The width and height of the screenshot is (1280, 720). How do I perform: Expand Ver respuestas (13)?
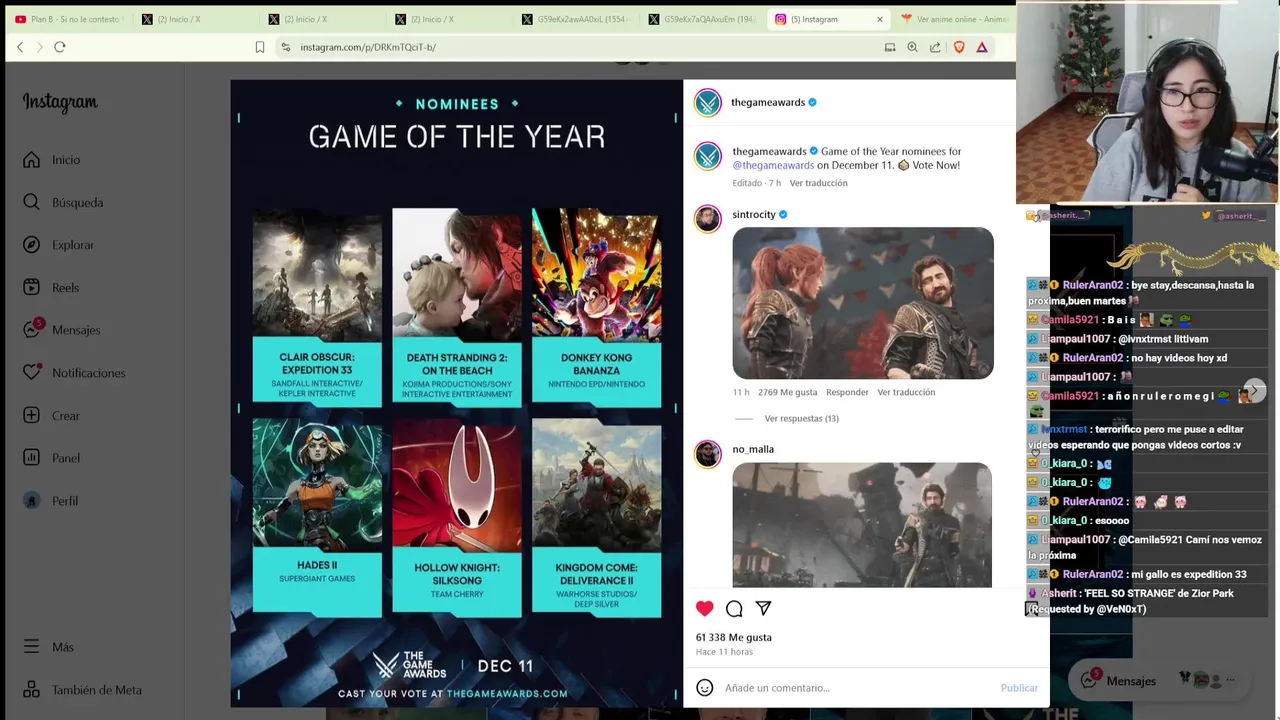point(801,418)
